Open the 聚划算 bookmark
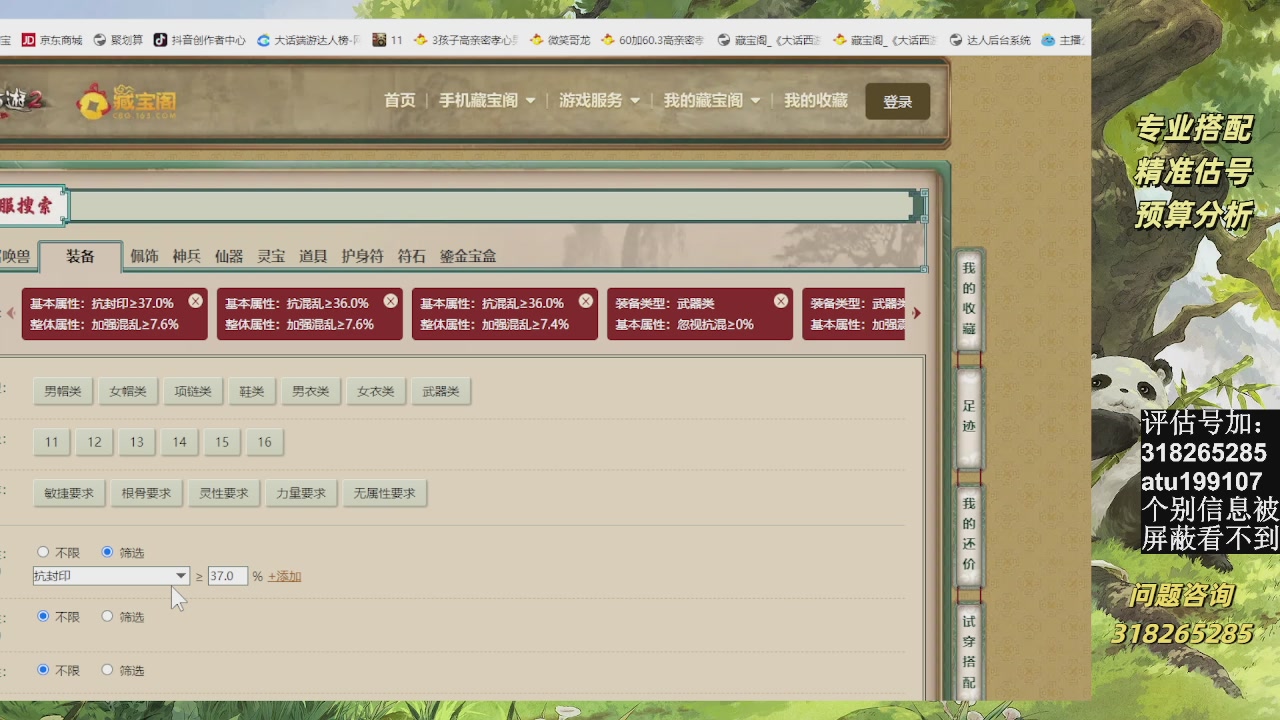This screenshot has width=1280, height=720. tap(118, 40)
